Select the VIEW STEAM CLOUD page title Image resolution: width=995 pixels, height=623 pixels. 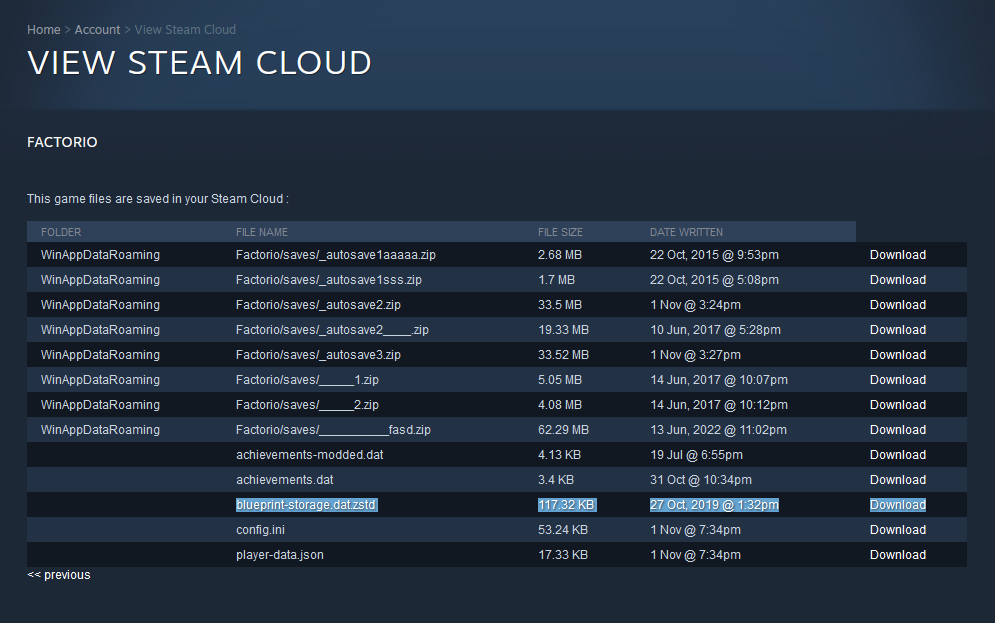(199, 63)
